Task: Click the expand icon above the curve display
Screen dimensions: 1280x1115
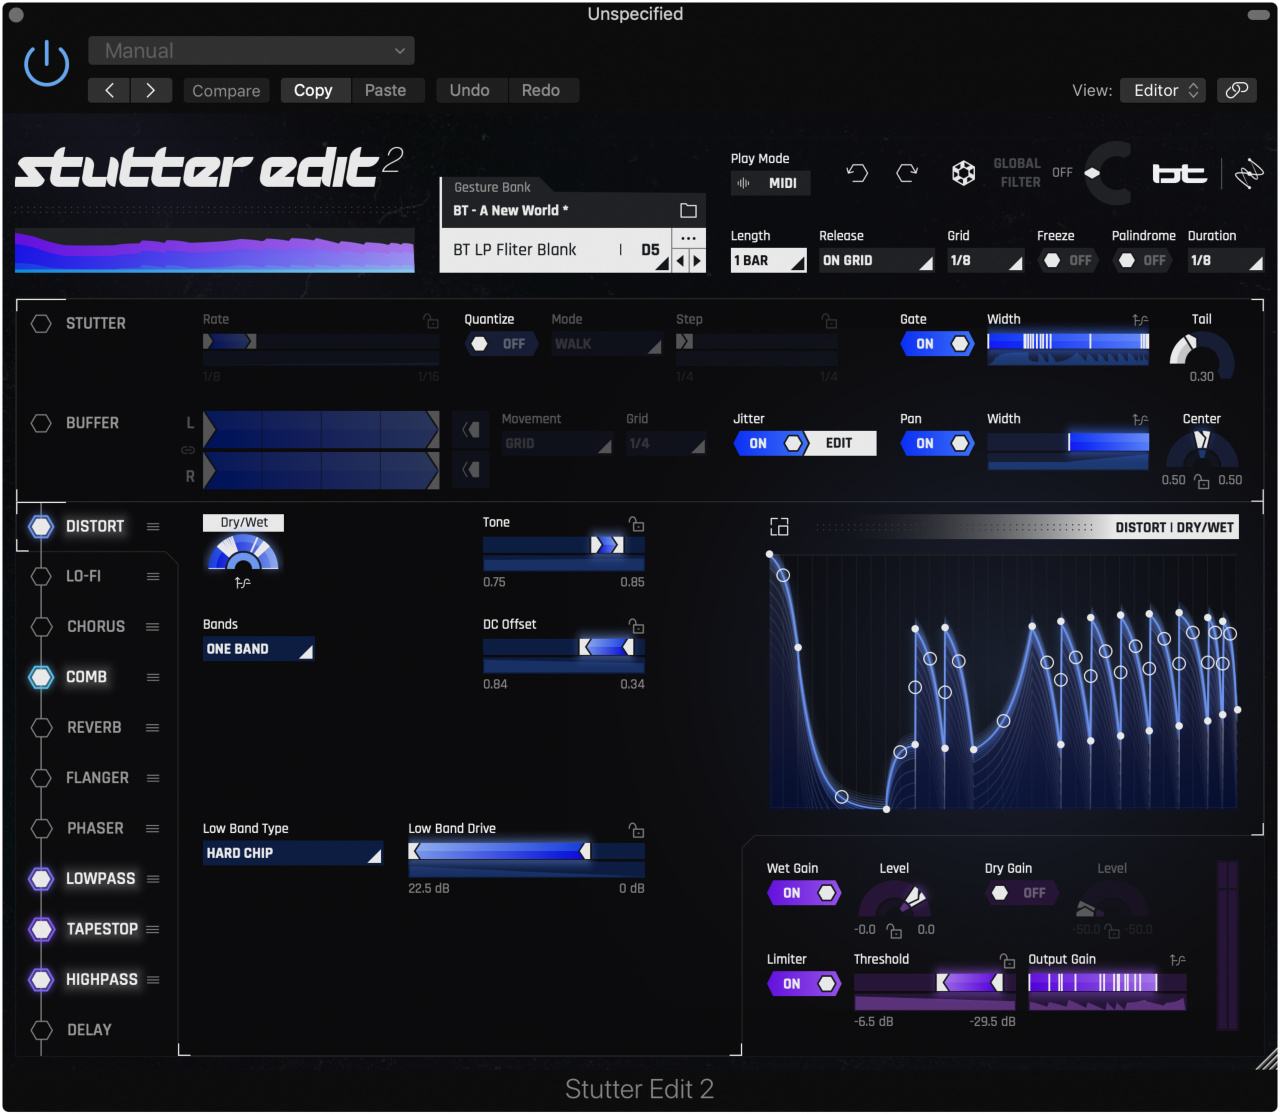Action: point(779,526)
